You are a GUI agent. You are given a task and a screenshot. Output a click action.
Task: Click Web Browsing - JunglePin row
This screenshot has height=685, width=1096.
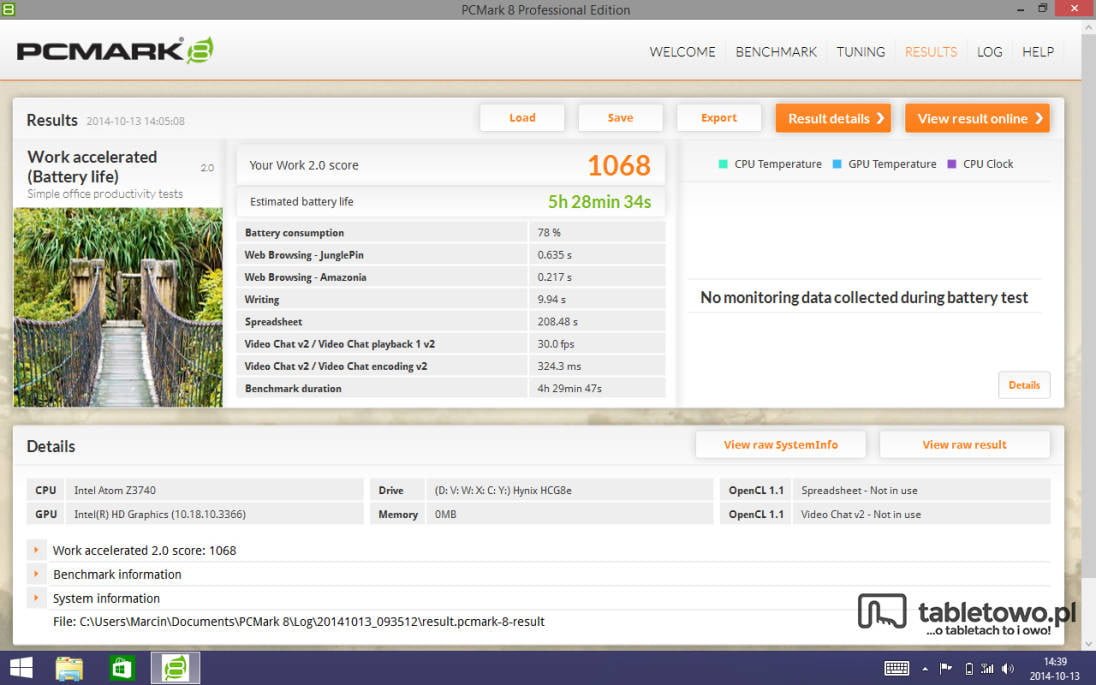click(x=451, y=254)
